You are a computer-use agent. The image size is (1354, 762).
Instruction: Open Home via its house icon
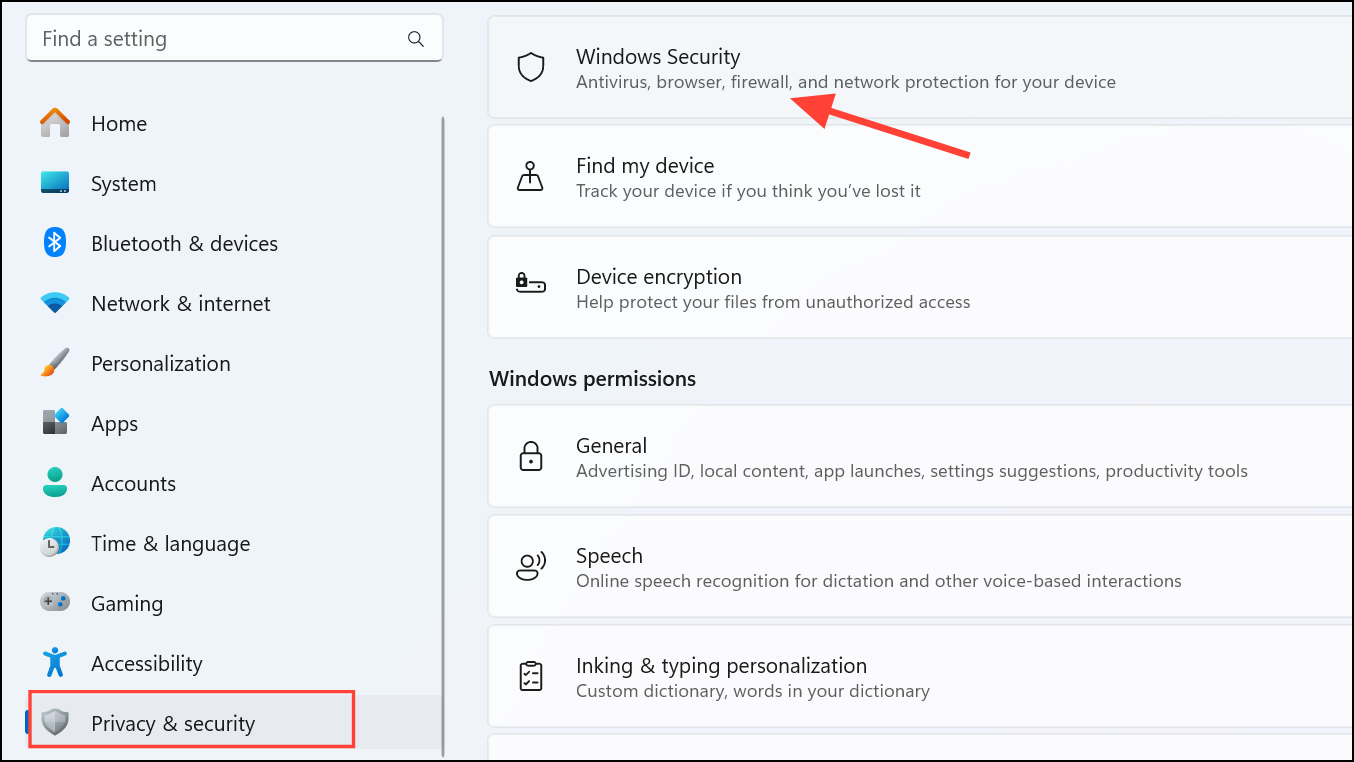(55, 123)
